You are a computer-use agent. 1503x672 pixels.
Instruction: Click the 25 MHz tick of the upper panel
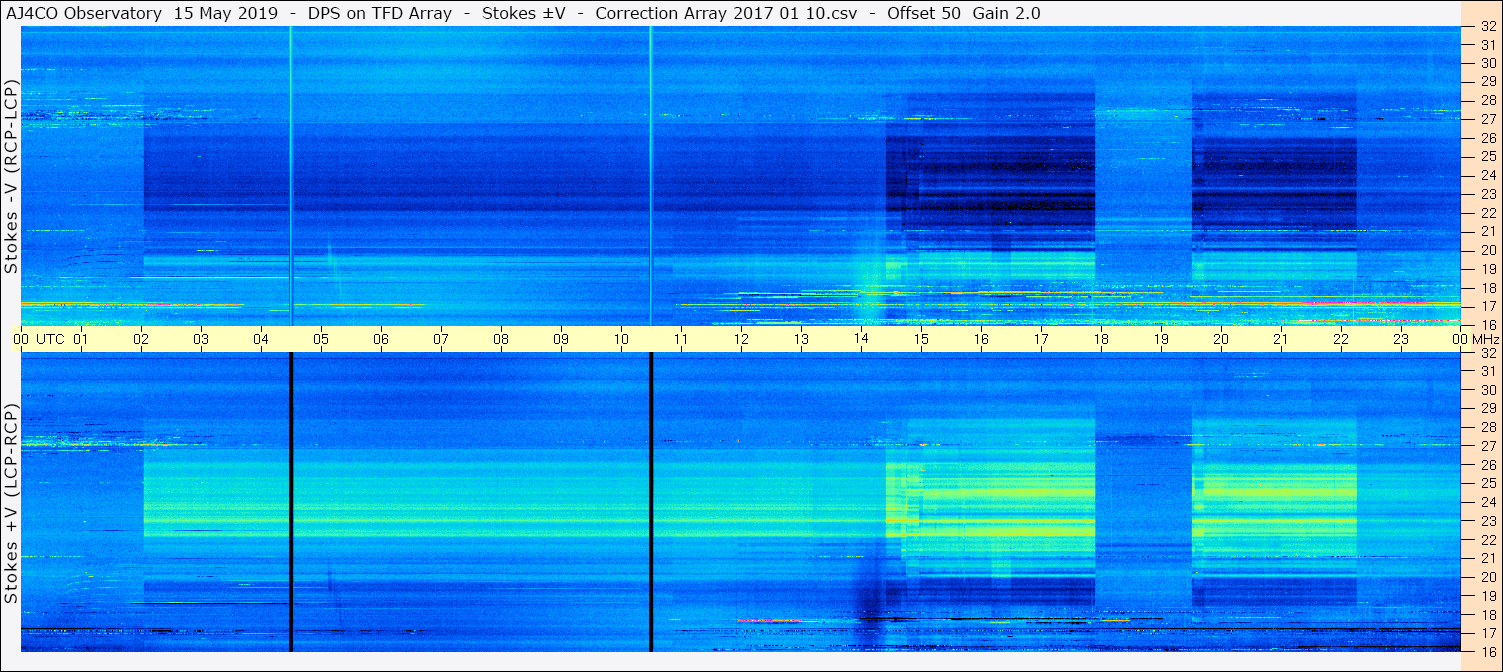[x=1487, y=156]
